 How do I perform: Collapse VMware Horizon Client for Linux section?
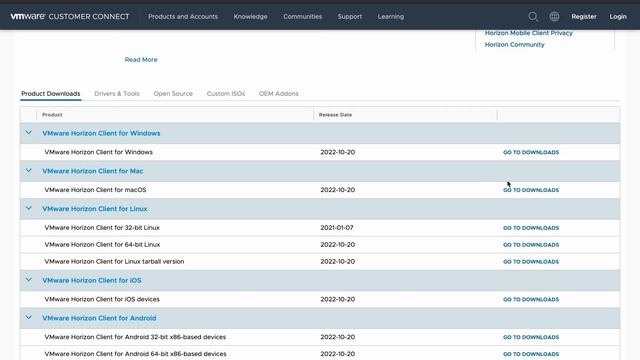29,208
